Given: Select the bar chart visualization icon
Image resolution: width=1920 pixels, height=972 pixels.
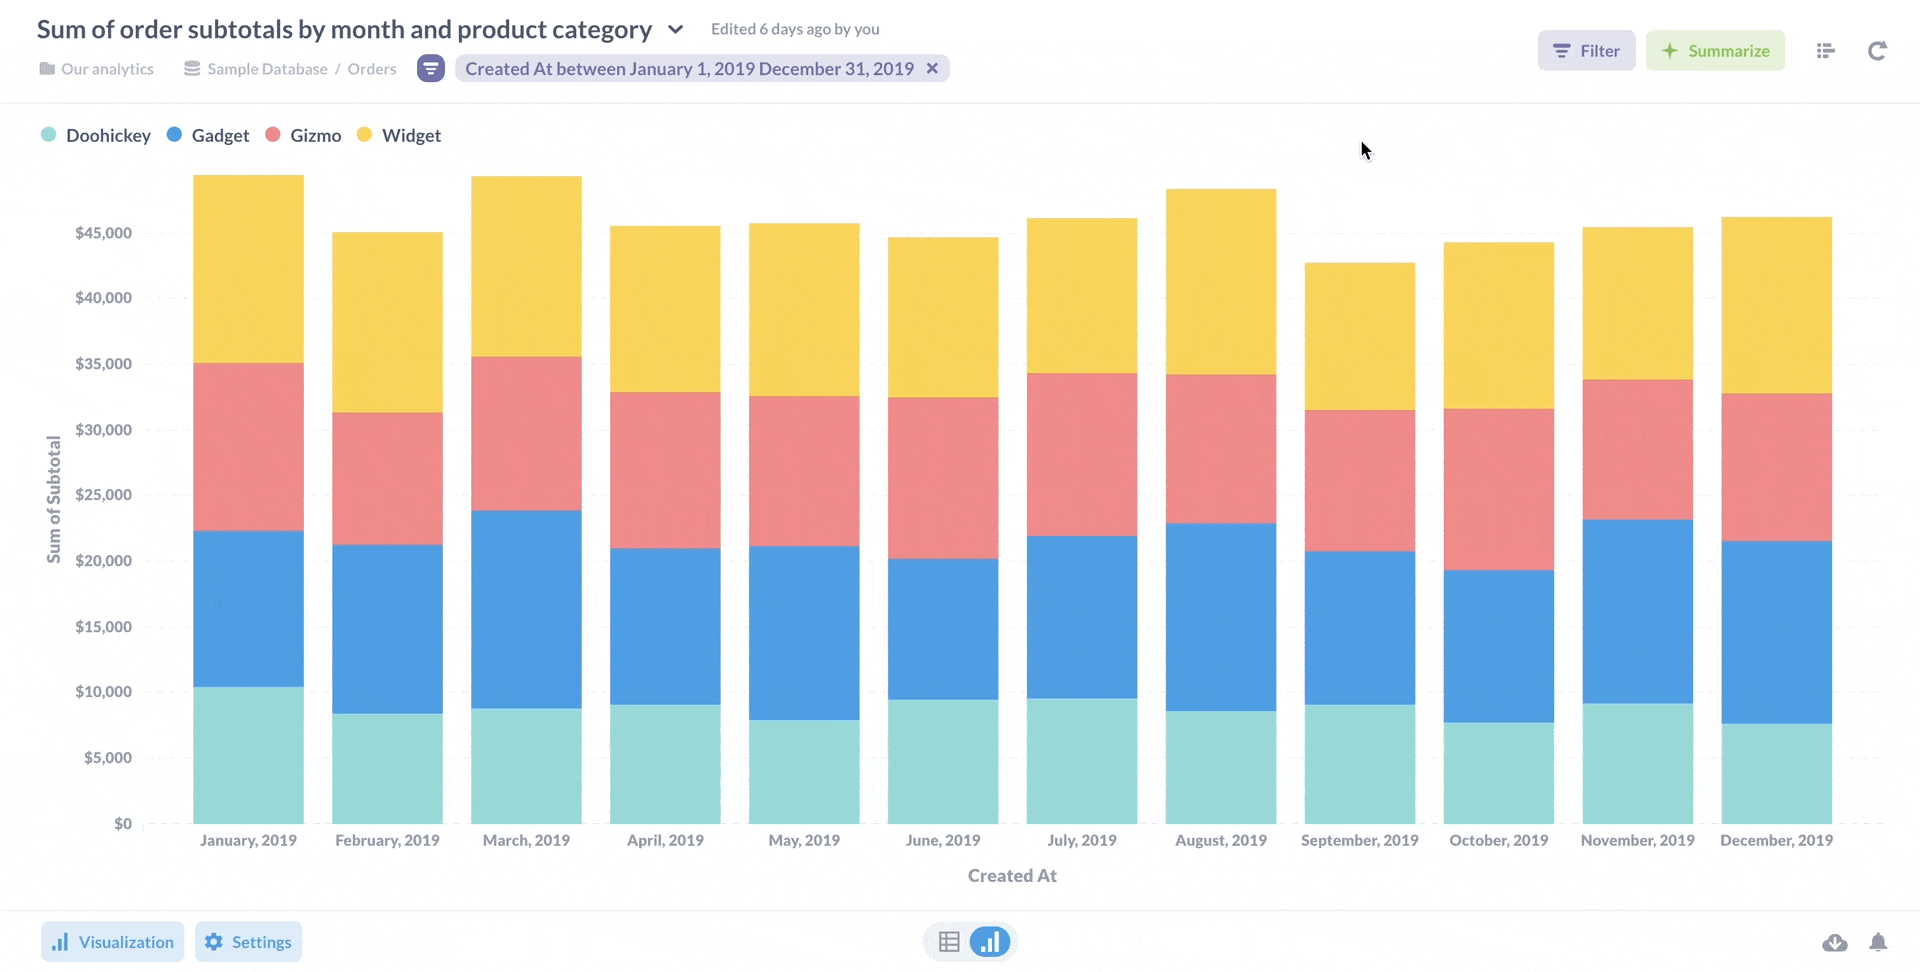Looking at the screenshot, I should (990, 941).
